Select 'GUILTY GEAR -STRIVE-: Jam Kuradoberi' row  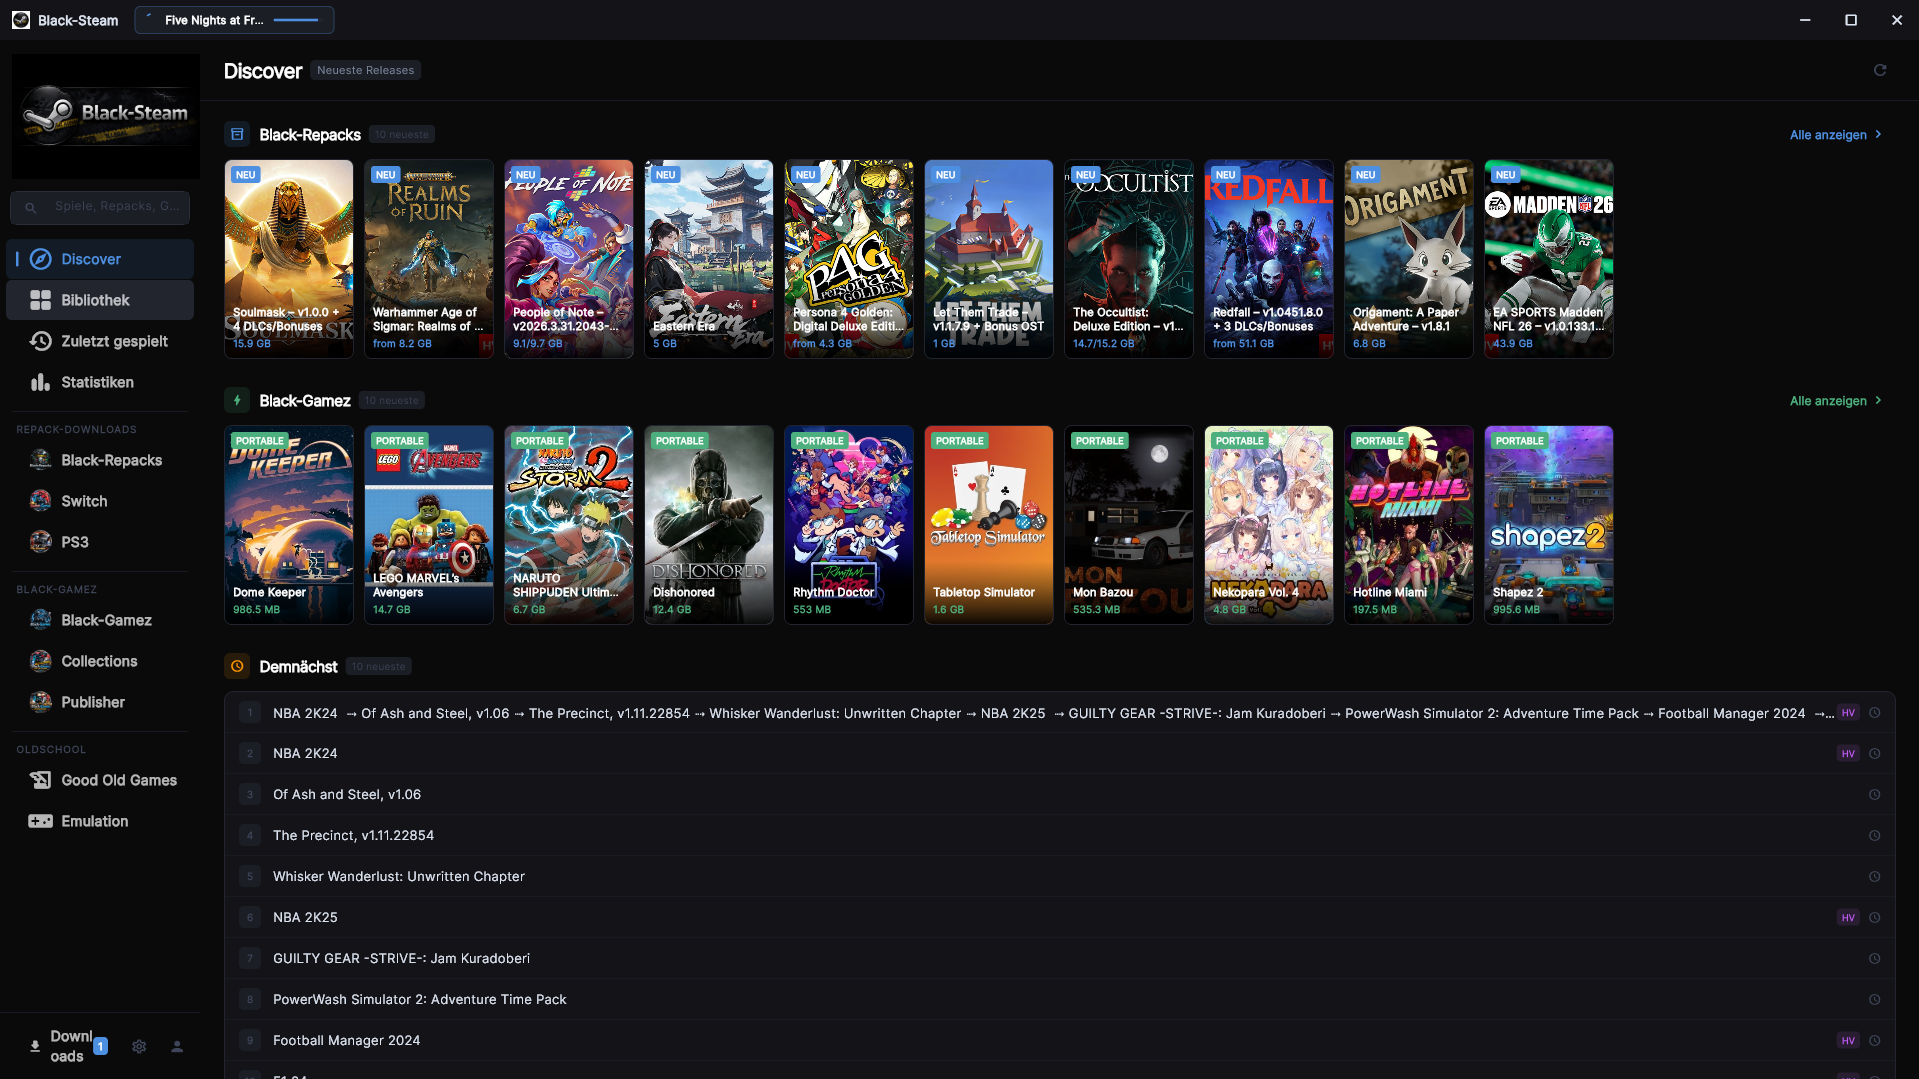tap(1060, 958)
